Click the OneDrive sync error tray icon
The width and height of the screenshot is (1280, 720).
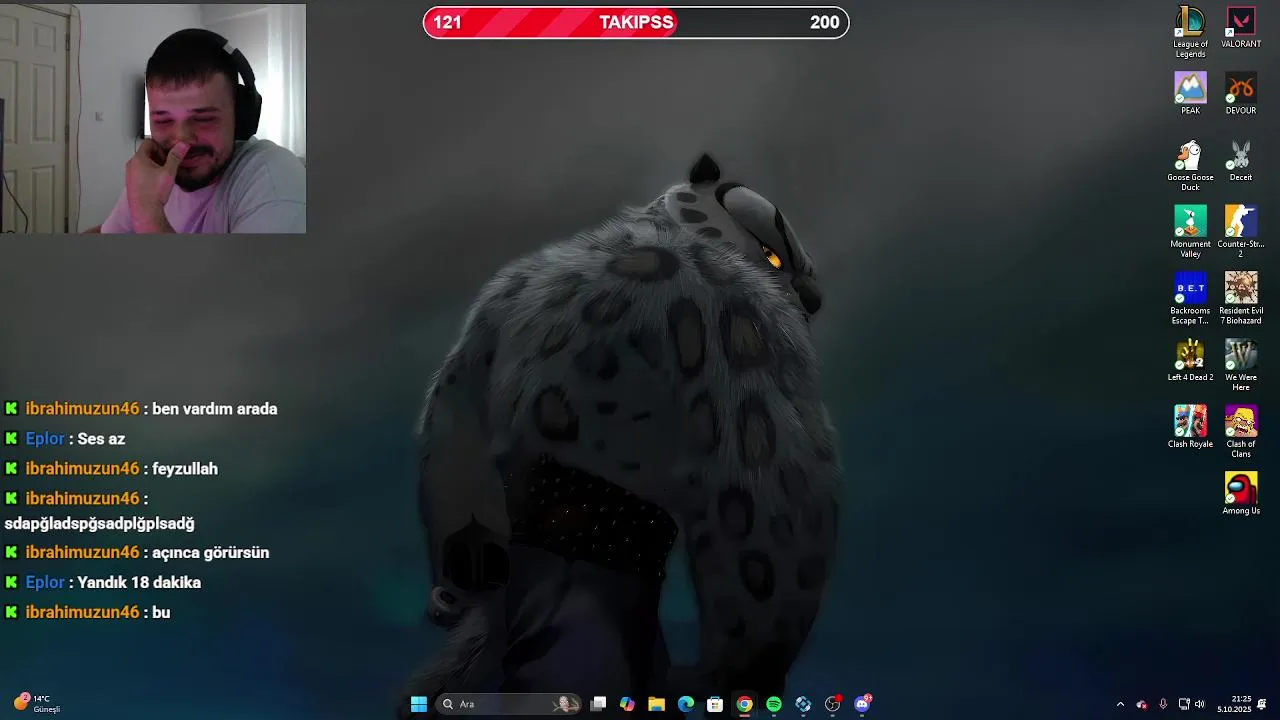(x=1142, y=704)
